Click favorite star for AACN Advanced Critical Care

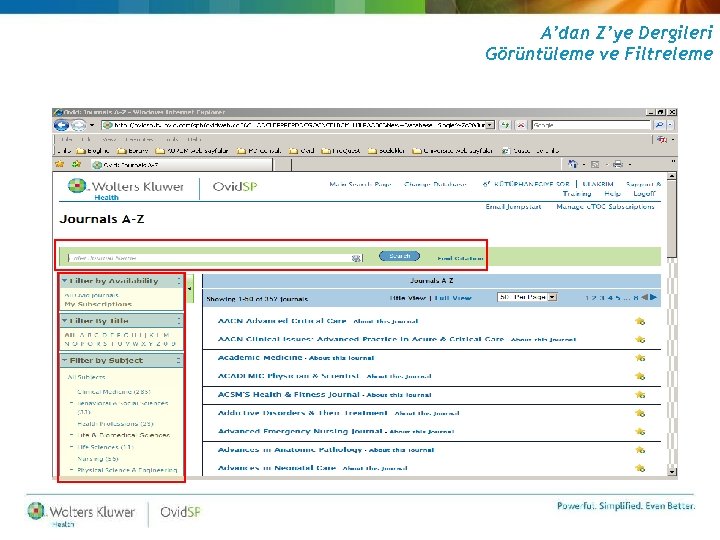(x=640, y=321)
